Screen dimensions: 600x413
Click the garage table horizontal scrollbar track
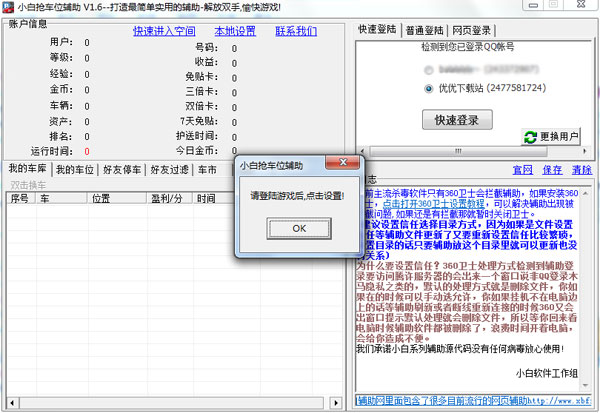click(x=172, y=403)
